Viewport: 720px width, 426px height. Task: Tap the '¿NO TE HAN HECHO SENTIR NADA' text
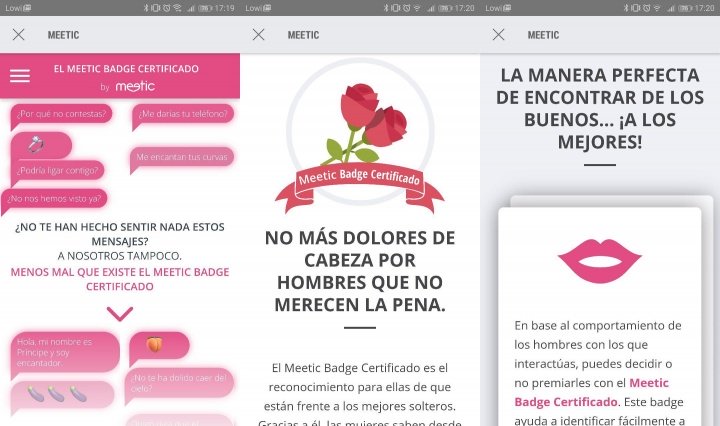click(120, 234)
